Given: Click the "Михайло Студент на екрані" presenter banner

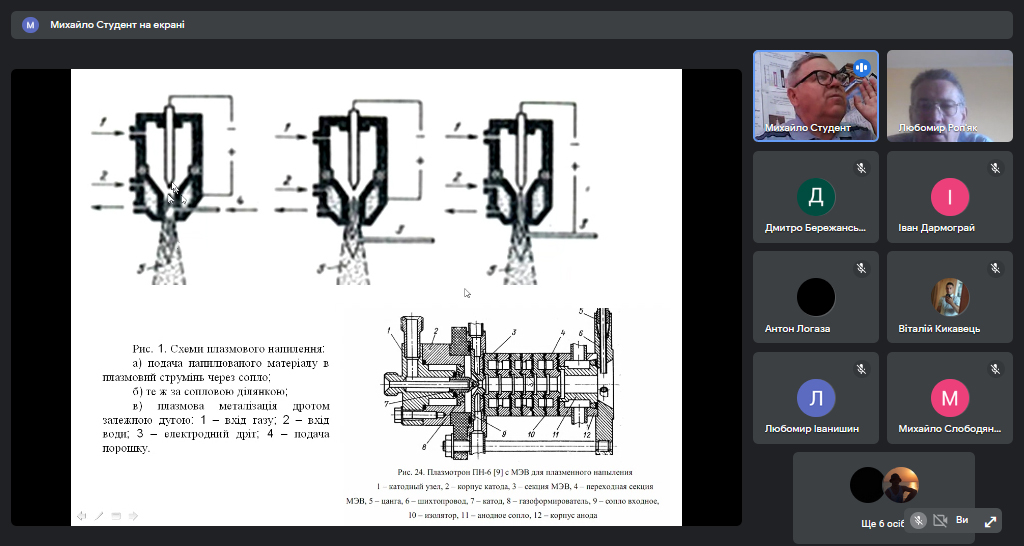Looking at the screenshot, I should pyautogui.click(x=117, y=25).
